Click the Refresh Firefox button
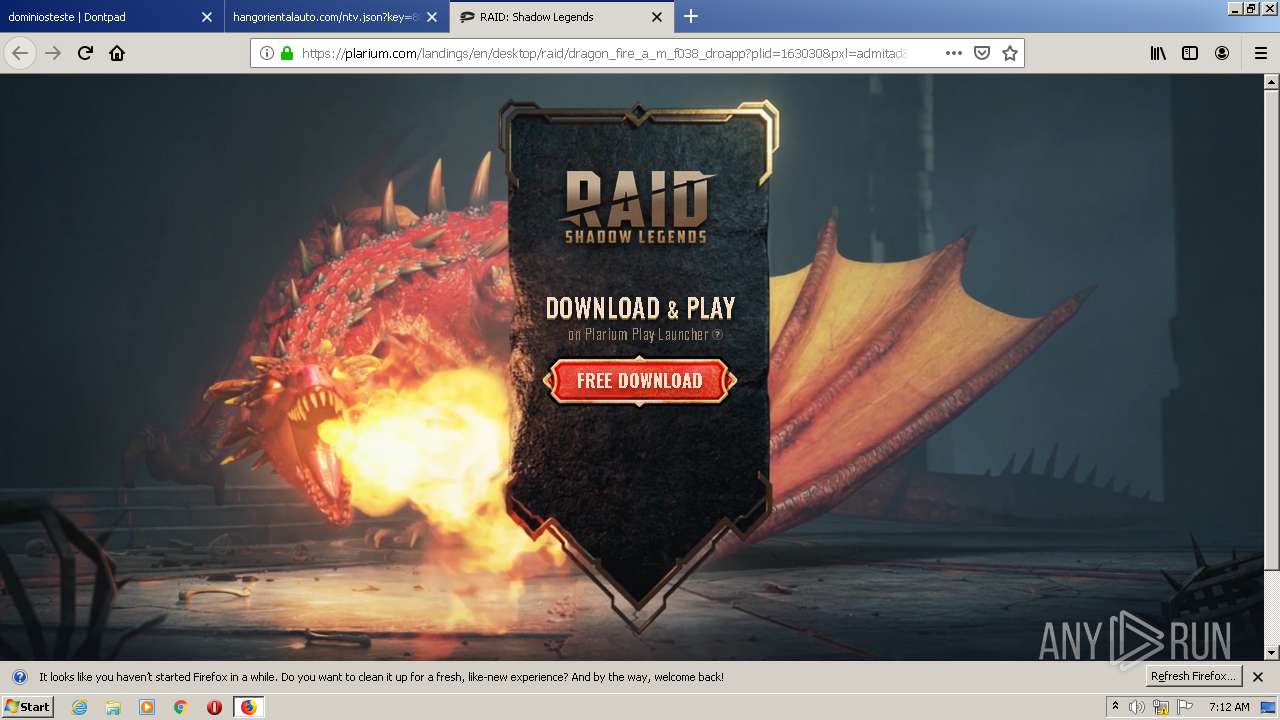Viewport: 1280px width, 720px height. (1194, 676)
